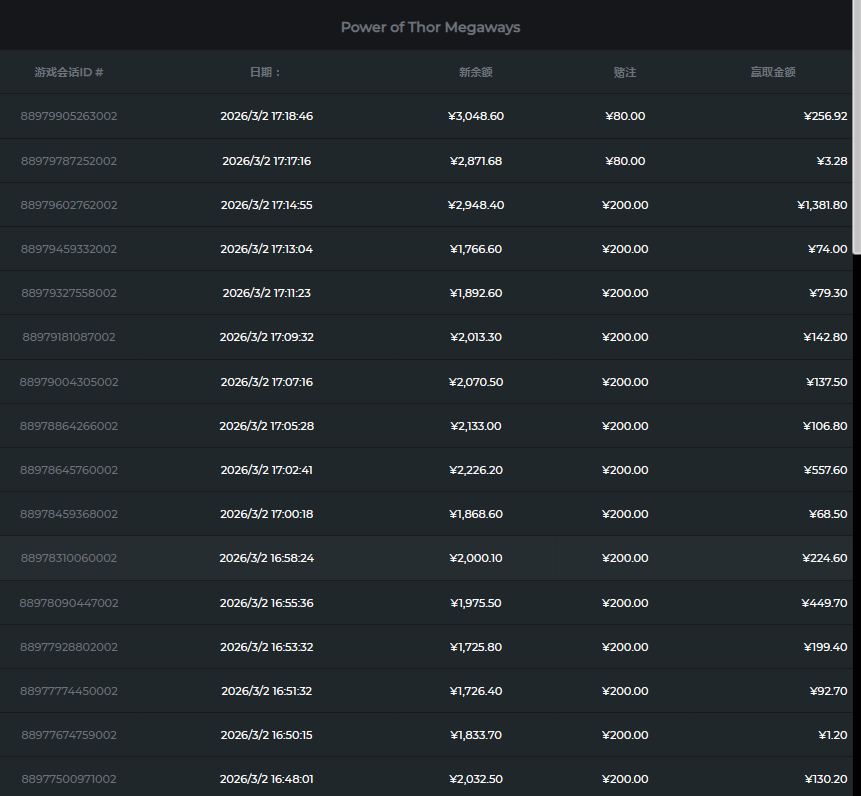This screenshot has height=796, width=861.
Task: Click the Power of Thor Megaways title
Action: coord(430,27)
